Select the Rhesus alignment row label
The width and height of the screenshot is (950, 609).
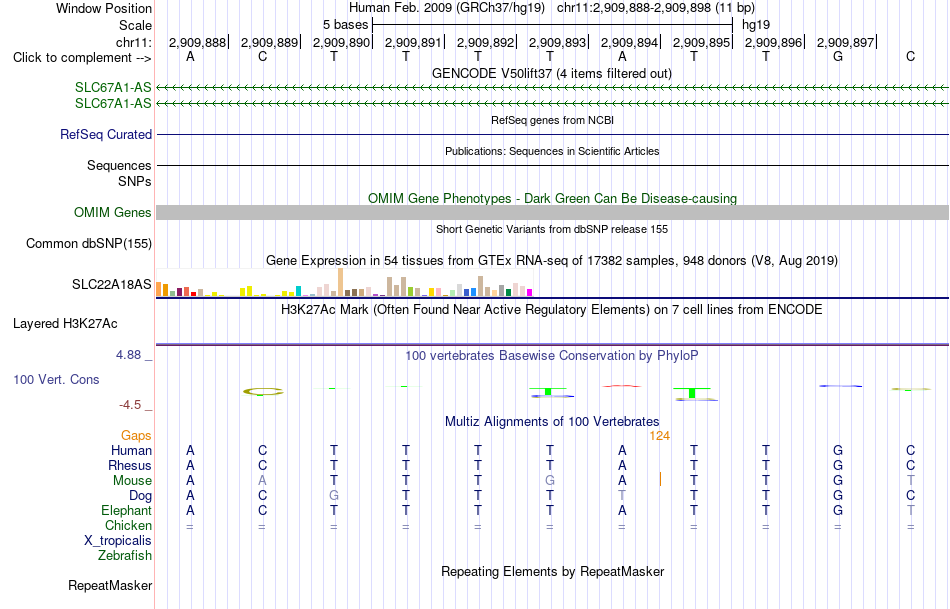point(130,465)
